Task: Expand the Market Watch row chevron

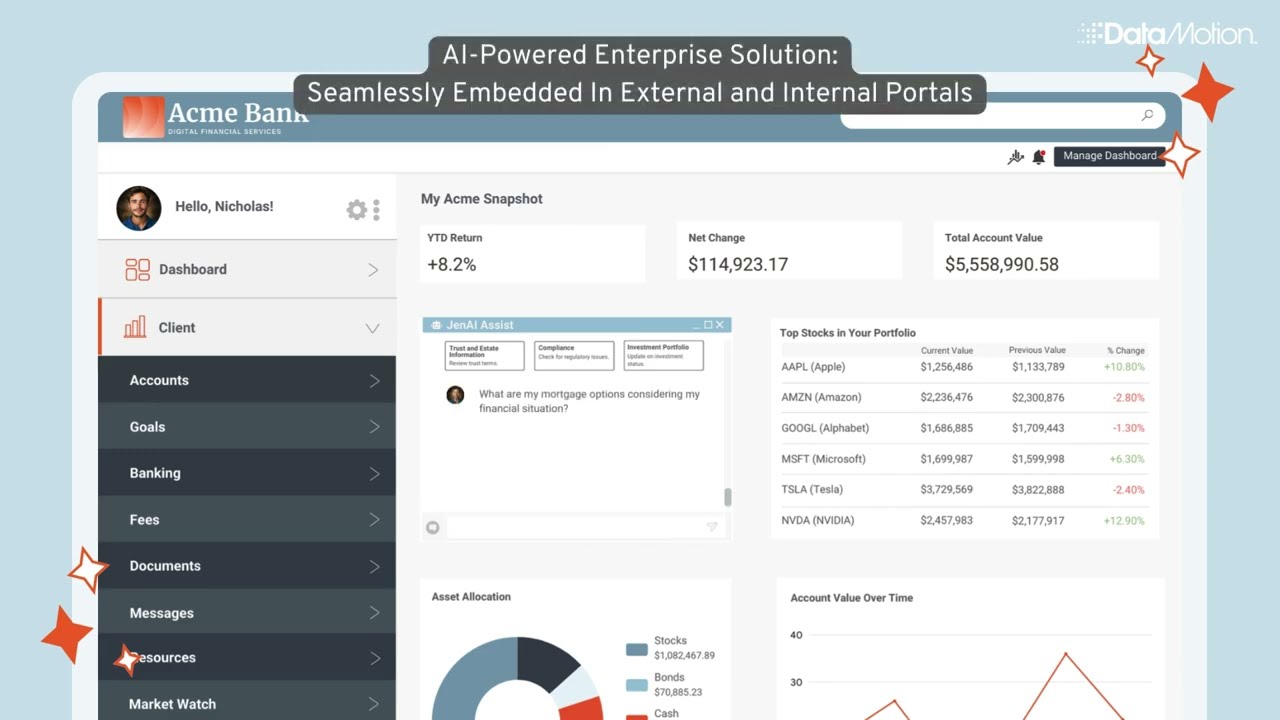Action: pyautogui.click(x=375, y=705)
